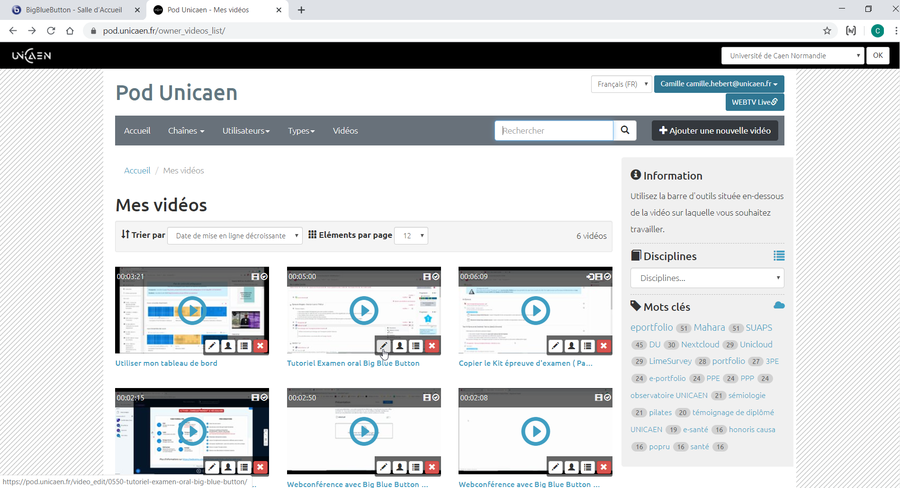900x488 pixels.
Task: Open list icon for 'Tutoriel Examen oral' video
Action: pos(416,346)
